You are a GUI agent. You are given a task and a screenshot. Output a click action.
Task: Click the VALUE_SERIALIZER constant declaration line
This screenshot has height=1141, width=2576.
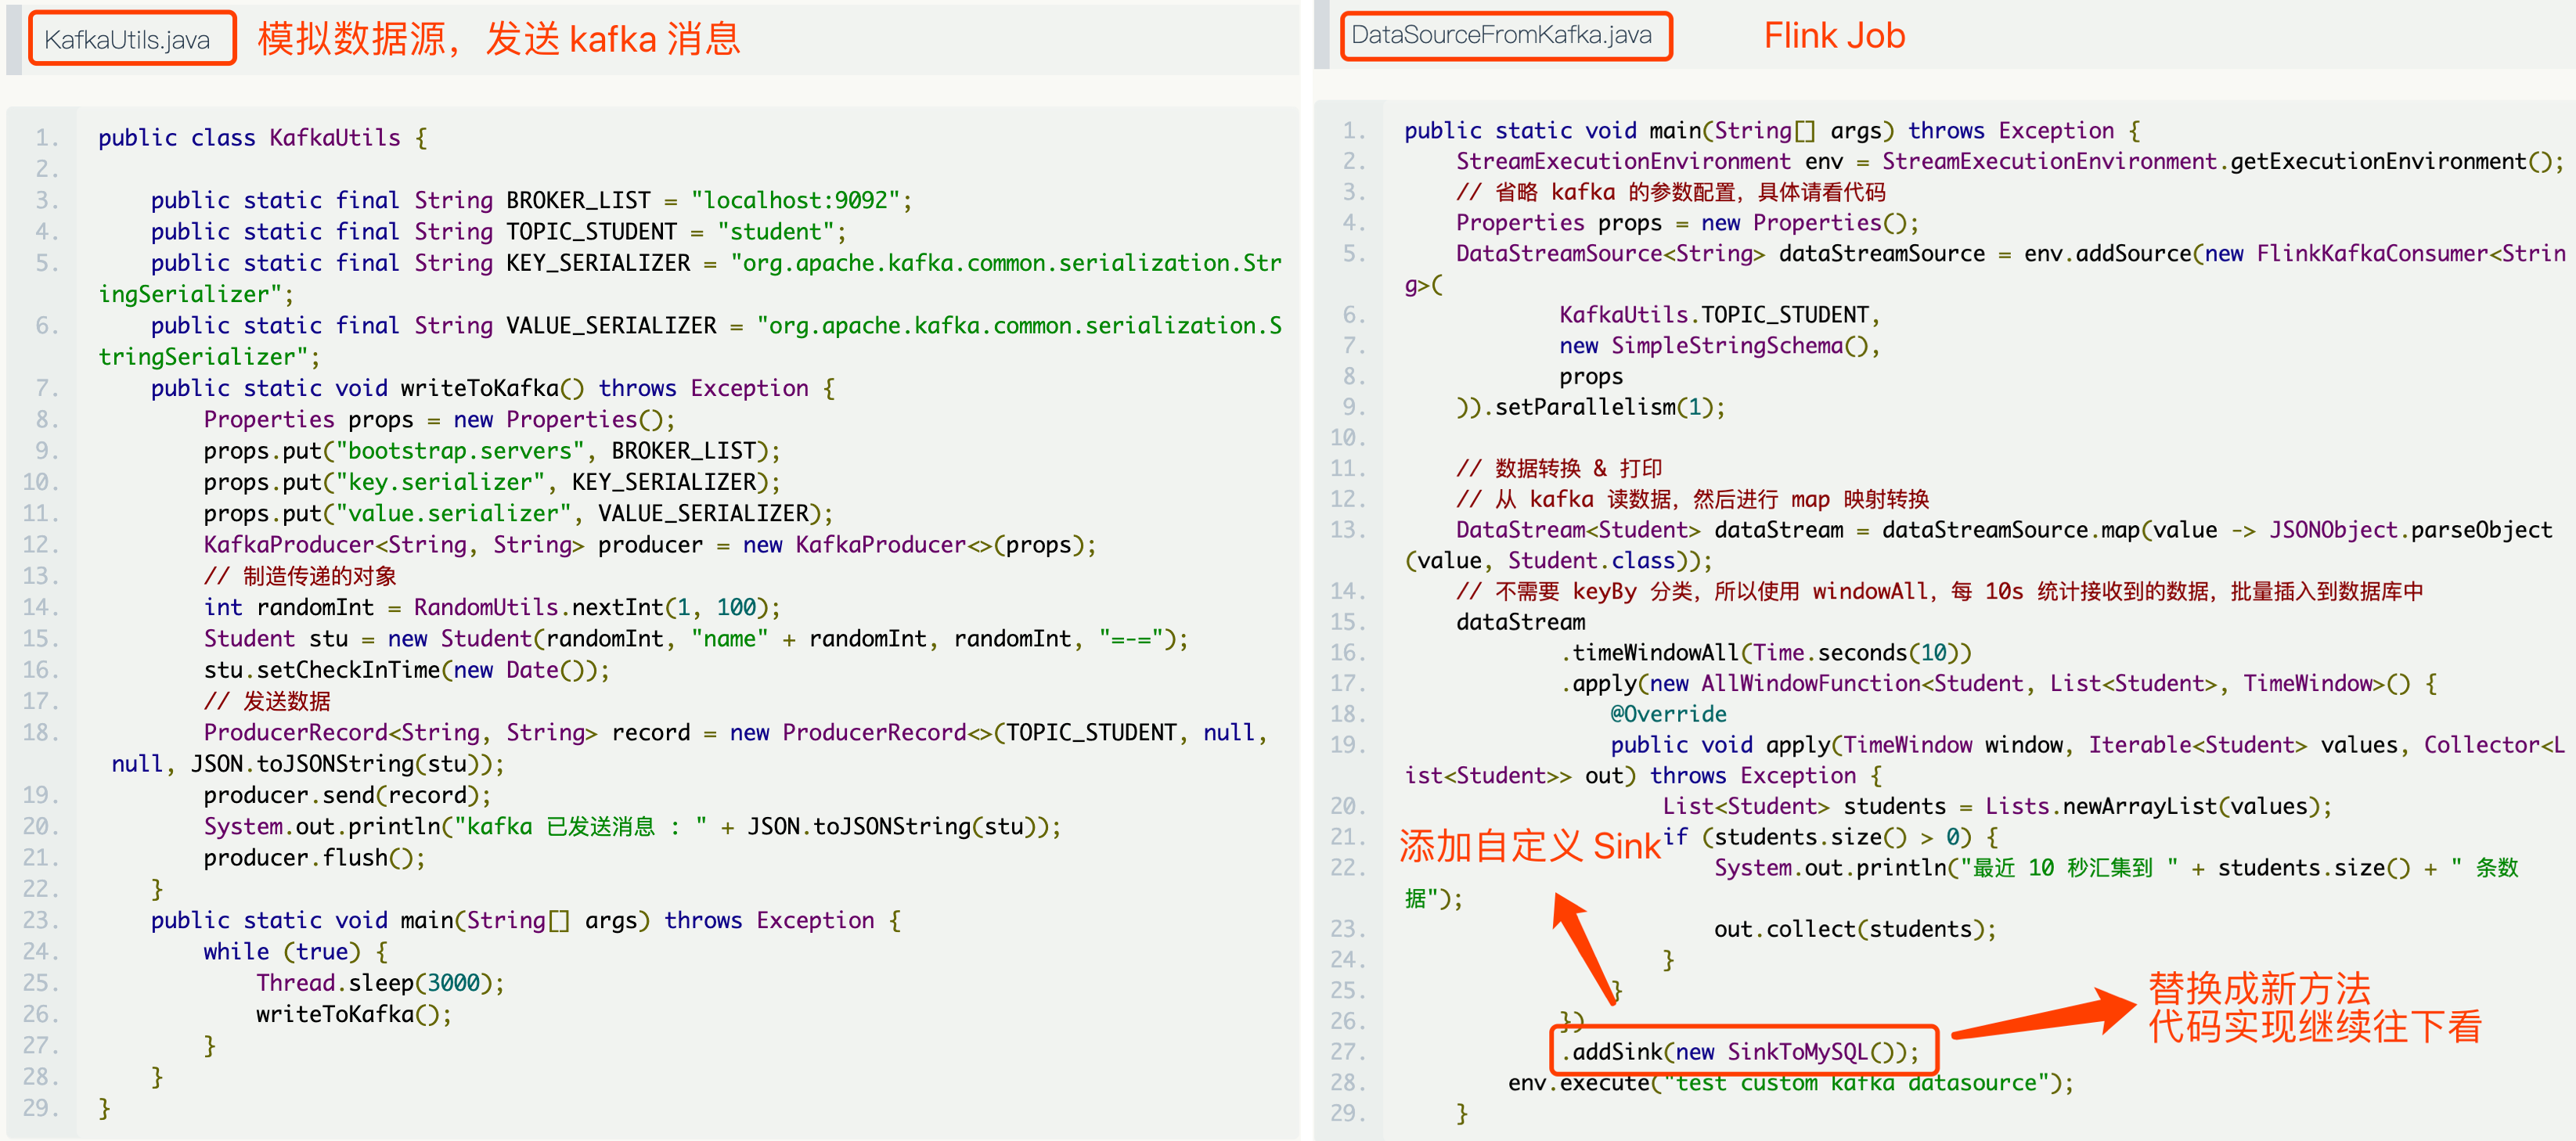click(x=690, y=341)
